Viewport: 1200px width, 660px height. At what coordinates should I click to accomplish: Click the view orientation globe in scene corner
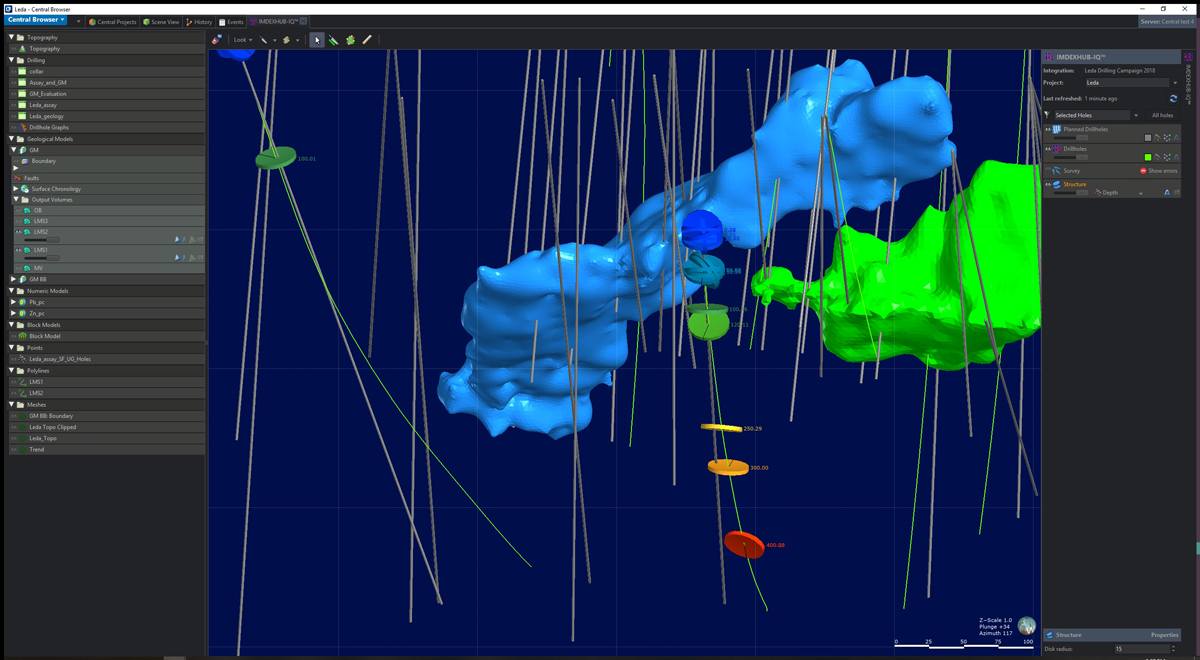point(1026,626)
